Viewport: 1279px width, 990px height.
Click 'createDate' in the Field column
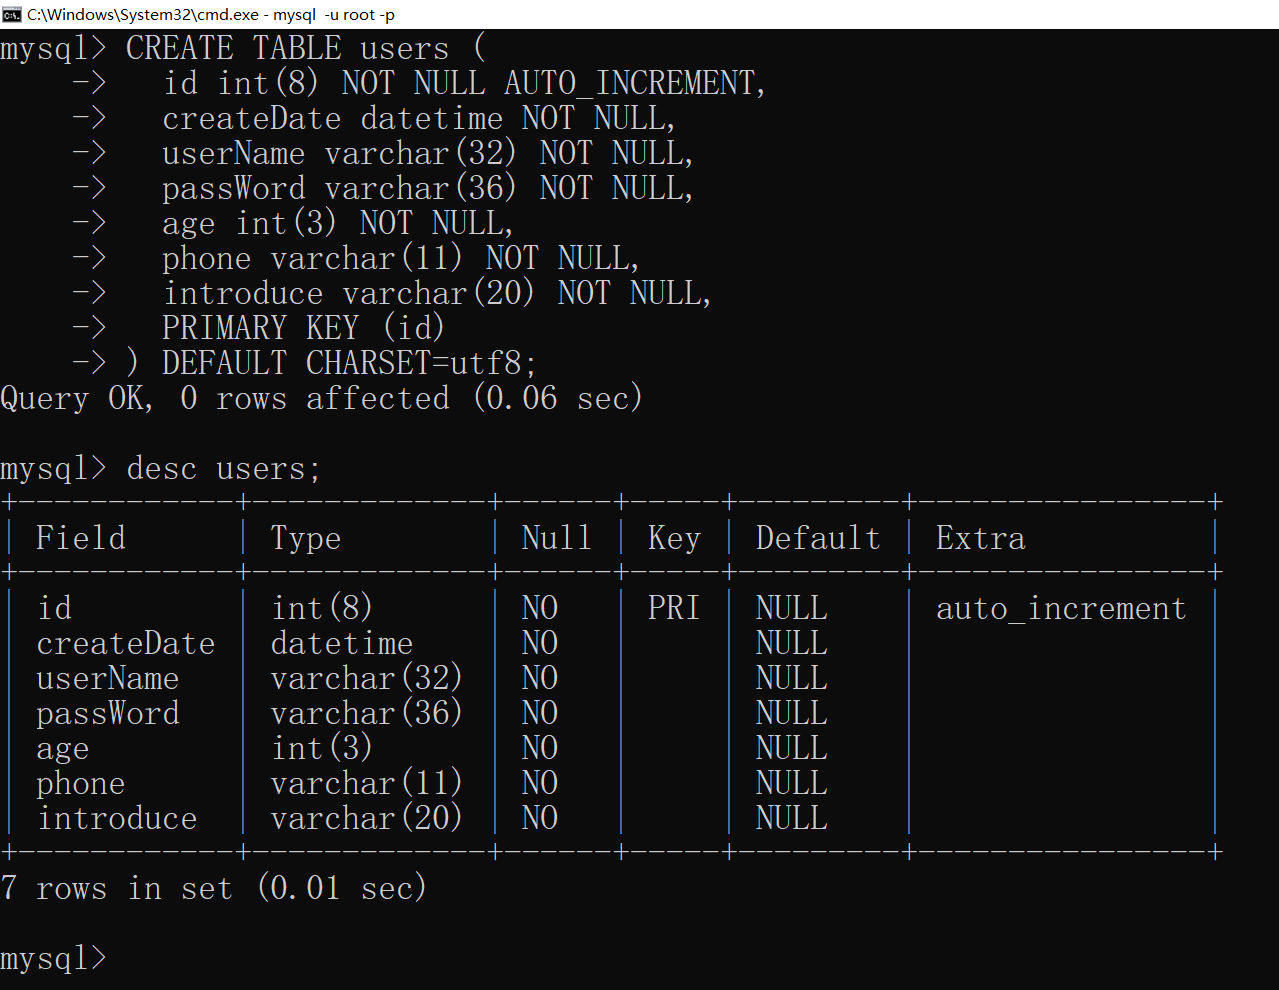126,643
